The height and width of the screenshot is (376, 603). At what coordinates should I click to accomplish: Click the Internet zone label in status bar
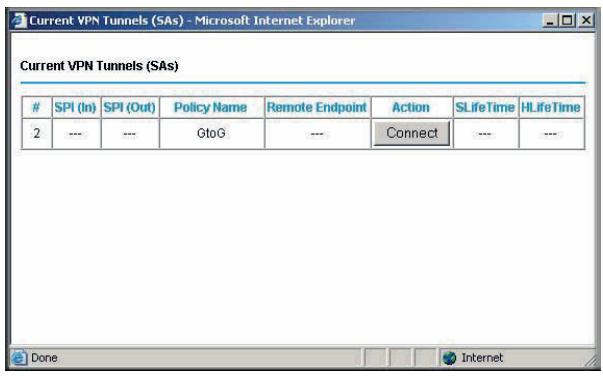(x=482, y=358)
